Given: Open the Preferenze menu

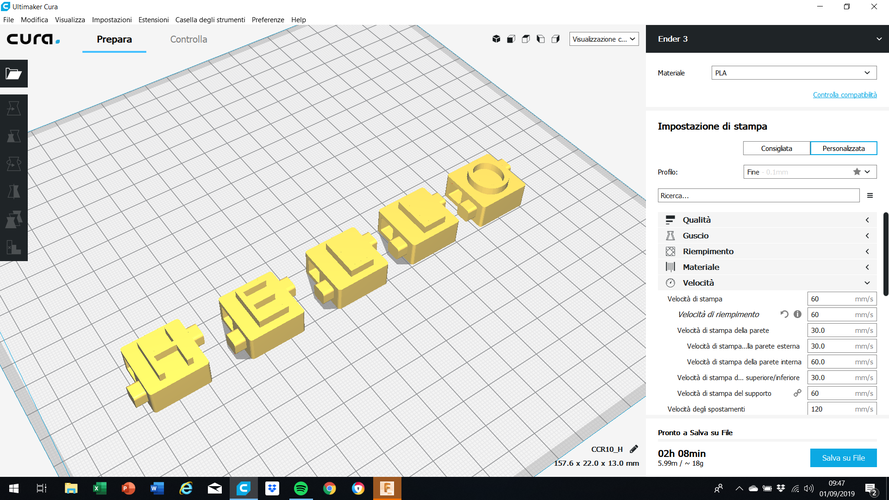Looking at the screenshot, I should point(268,19).
